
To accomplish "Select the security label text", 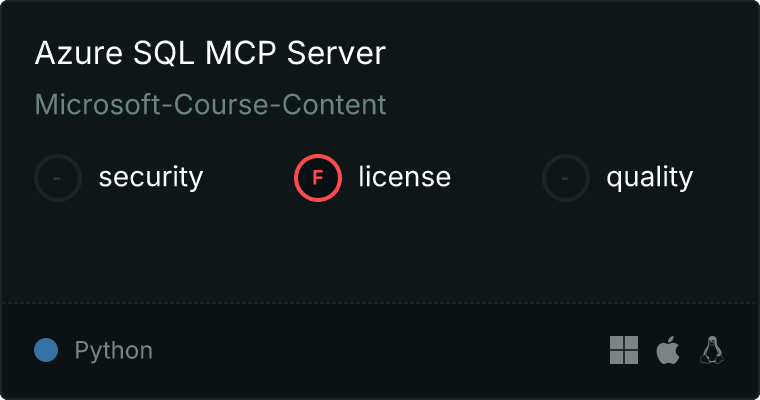I will 151,177.
